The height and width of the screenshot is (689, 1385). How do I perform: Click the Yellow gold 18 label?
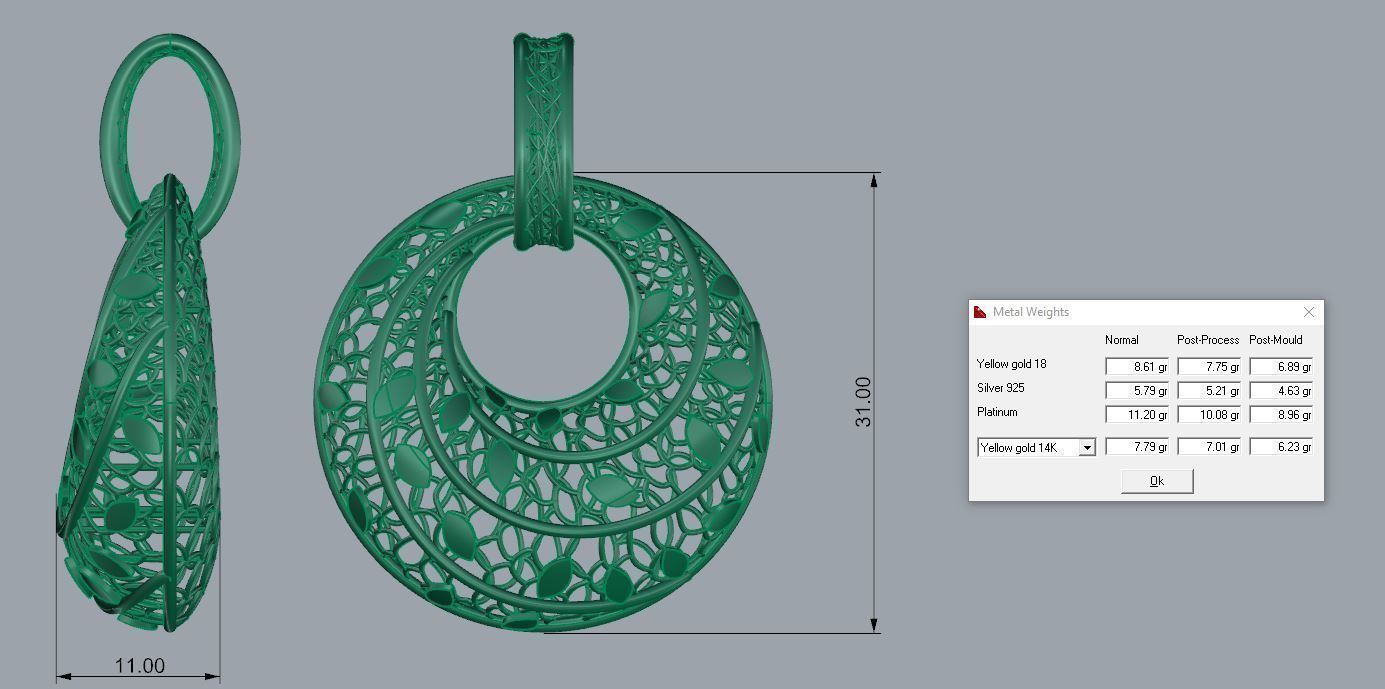(x=1012, y=364)
